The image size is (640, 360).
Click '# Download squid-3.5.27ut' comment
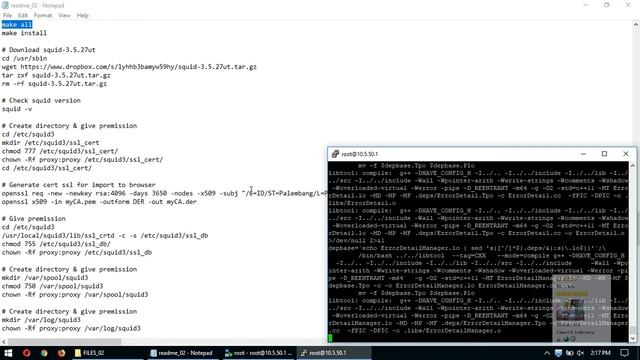click(x=49, y=50)
